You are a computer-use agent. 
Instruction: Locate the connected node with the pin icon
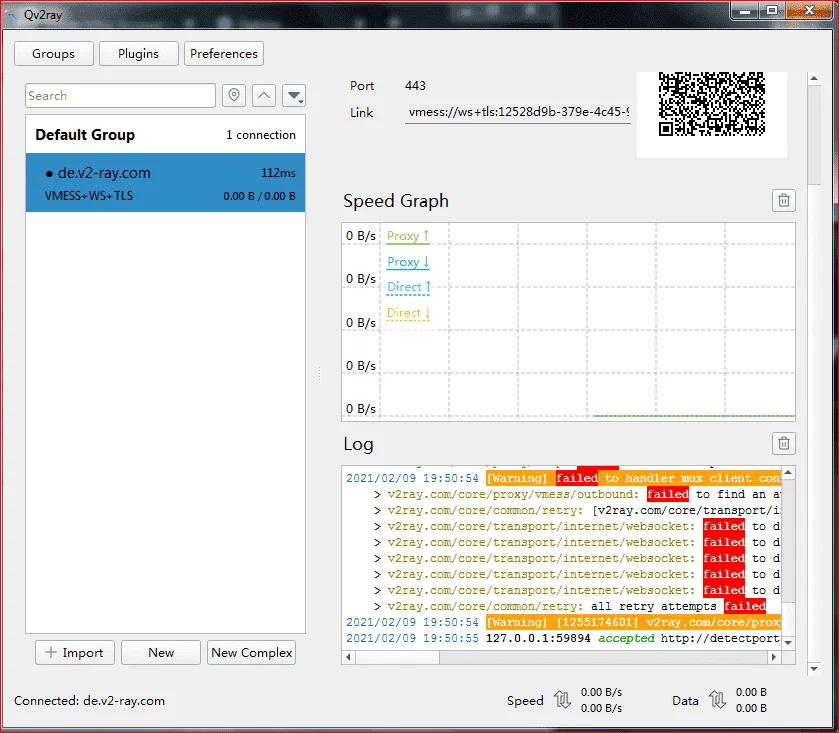tap(234, 96)
